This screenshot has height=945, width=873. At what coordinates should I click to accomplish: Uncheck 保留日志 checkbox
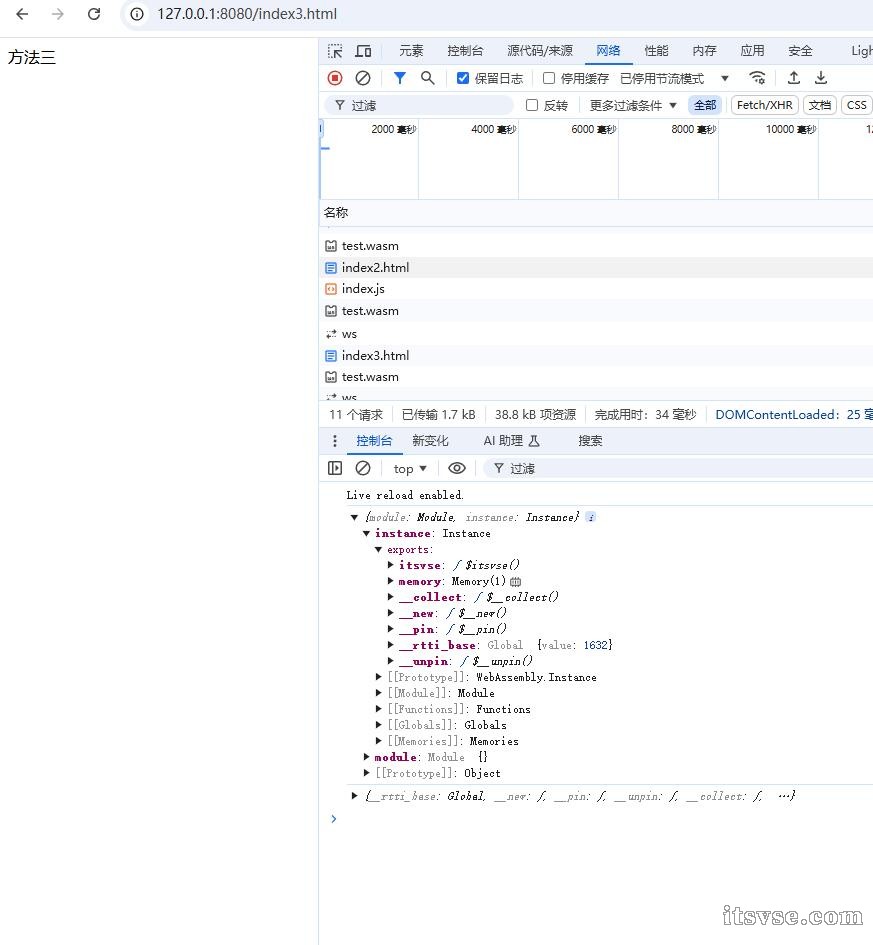463,78
